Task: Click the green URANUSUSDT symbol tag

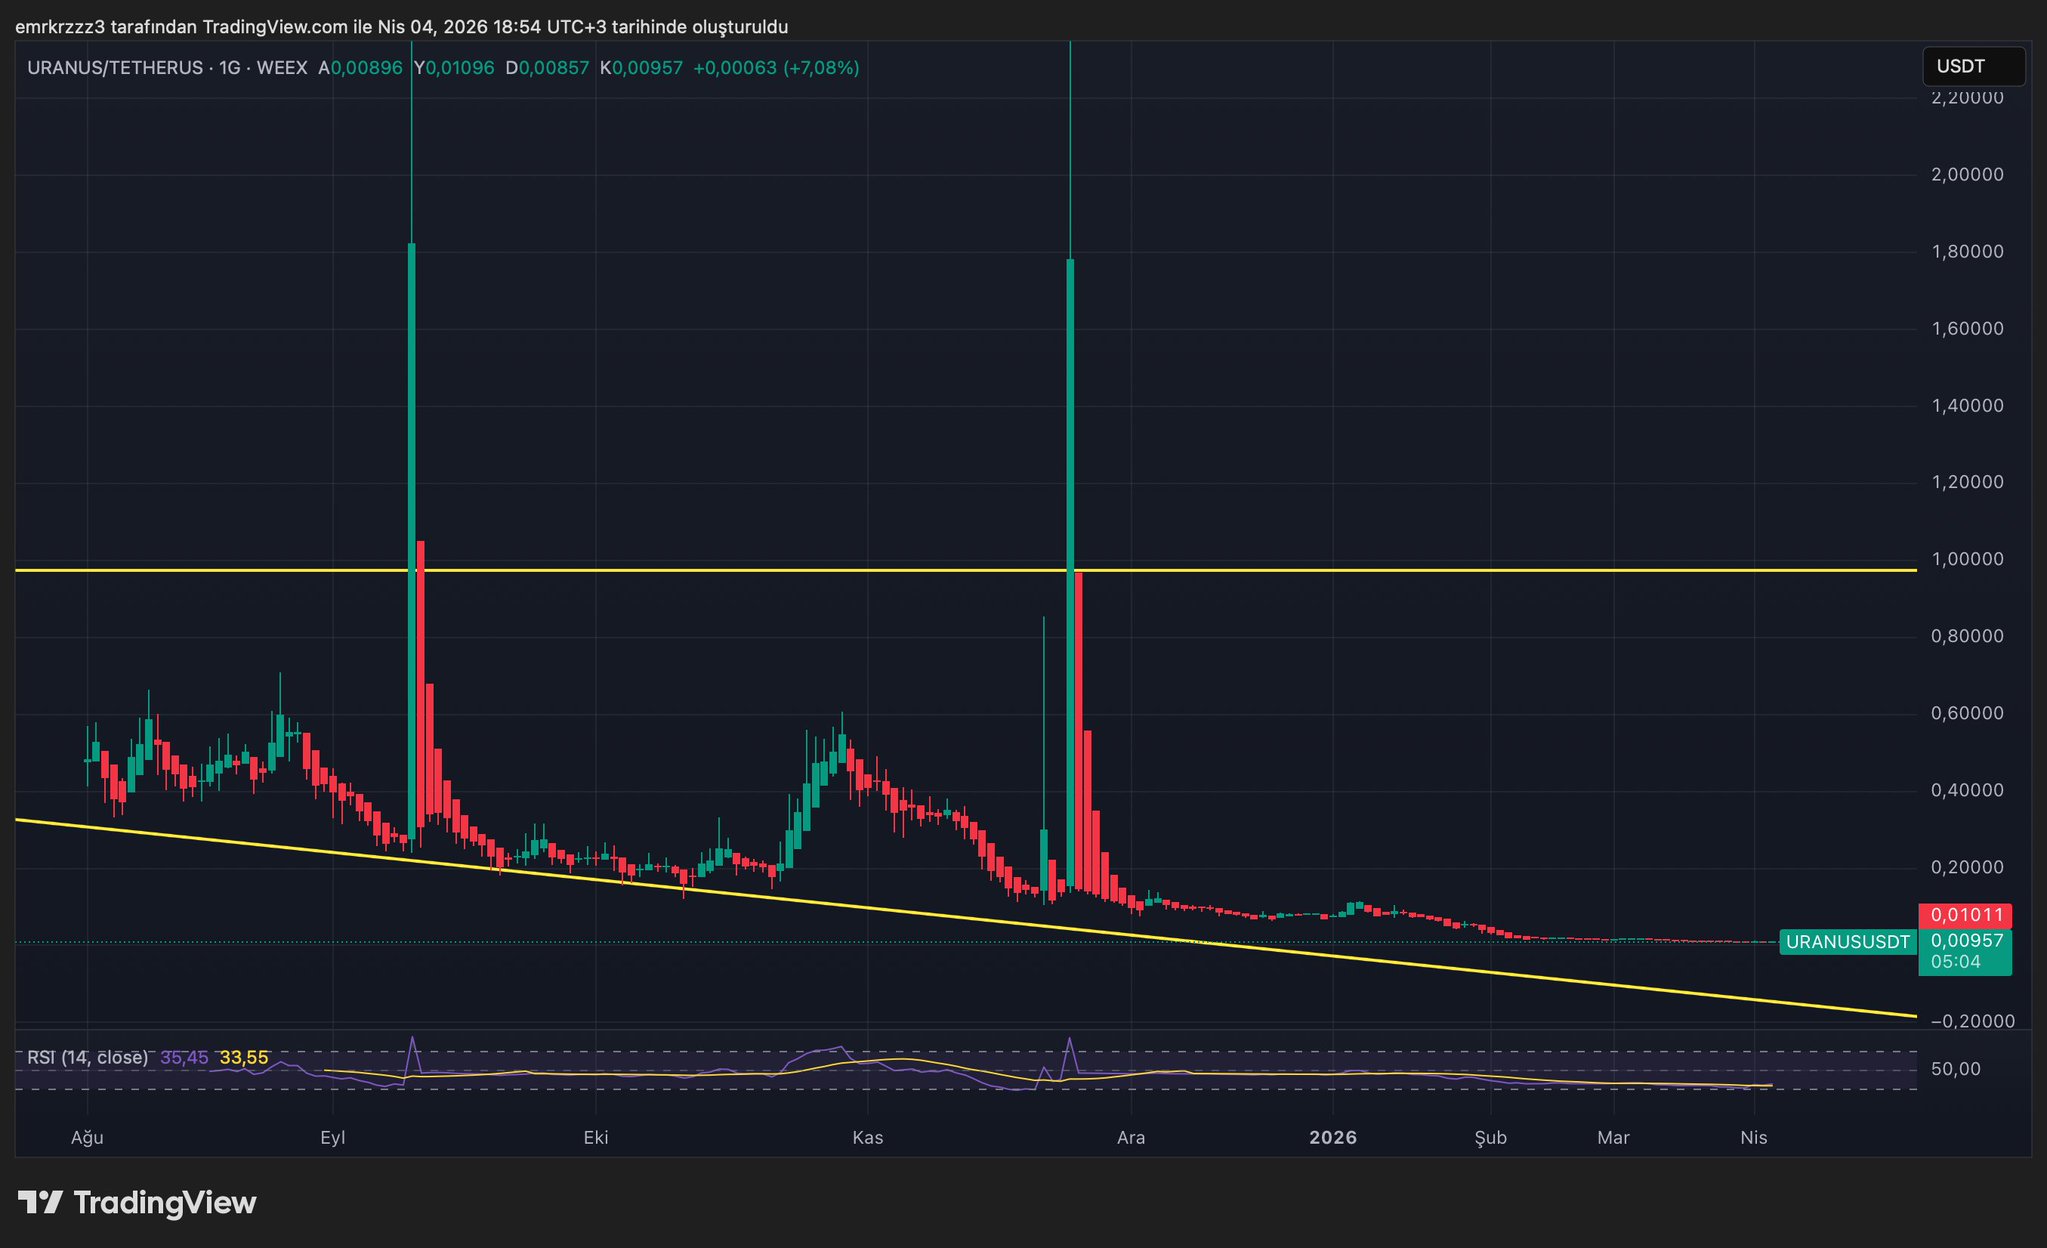Action: [x=1847, y=941]
